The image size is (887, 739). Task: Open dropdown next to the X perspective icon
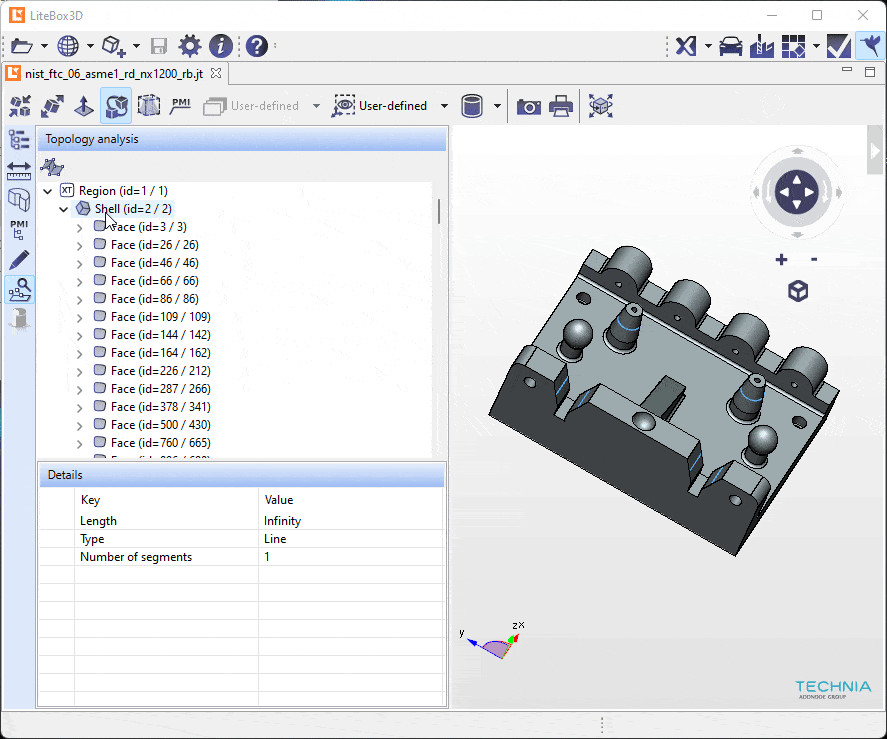pyautogui.click(x=708, y=46)
